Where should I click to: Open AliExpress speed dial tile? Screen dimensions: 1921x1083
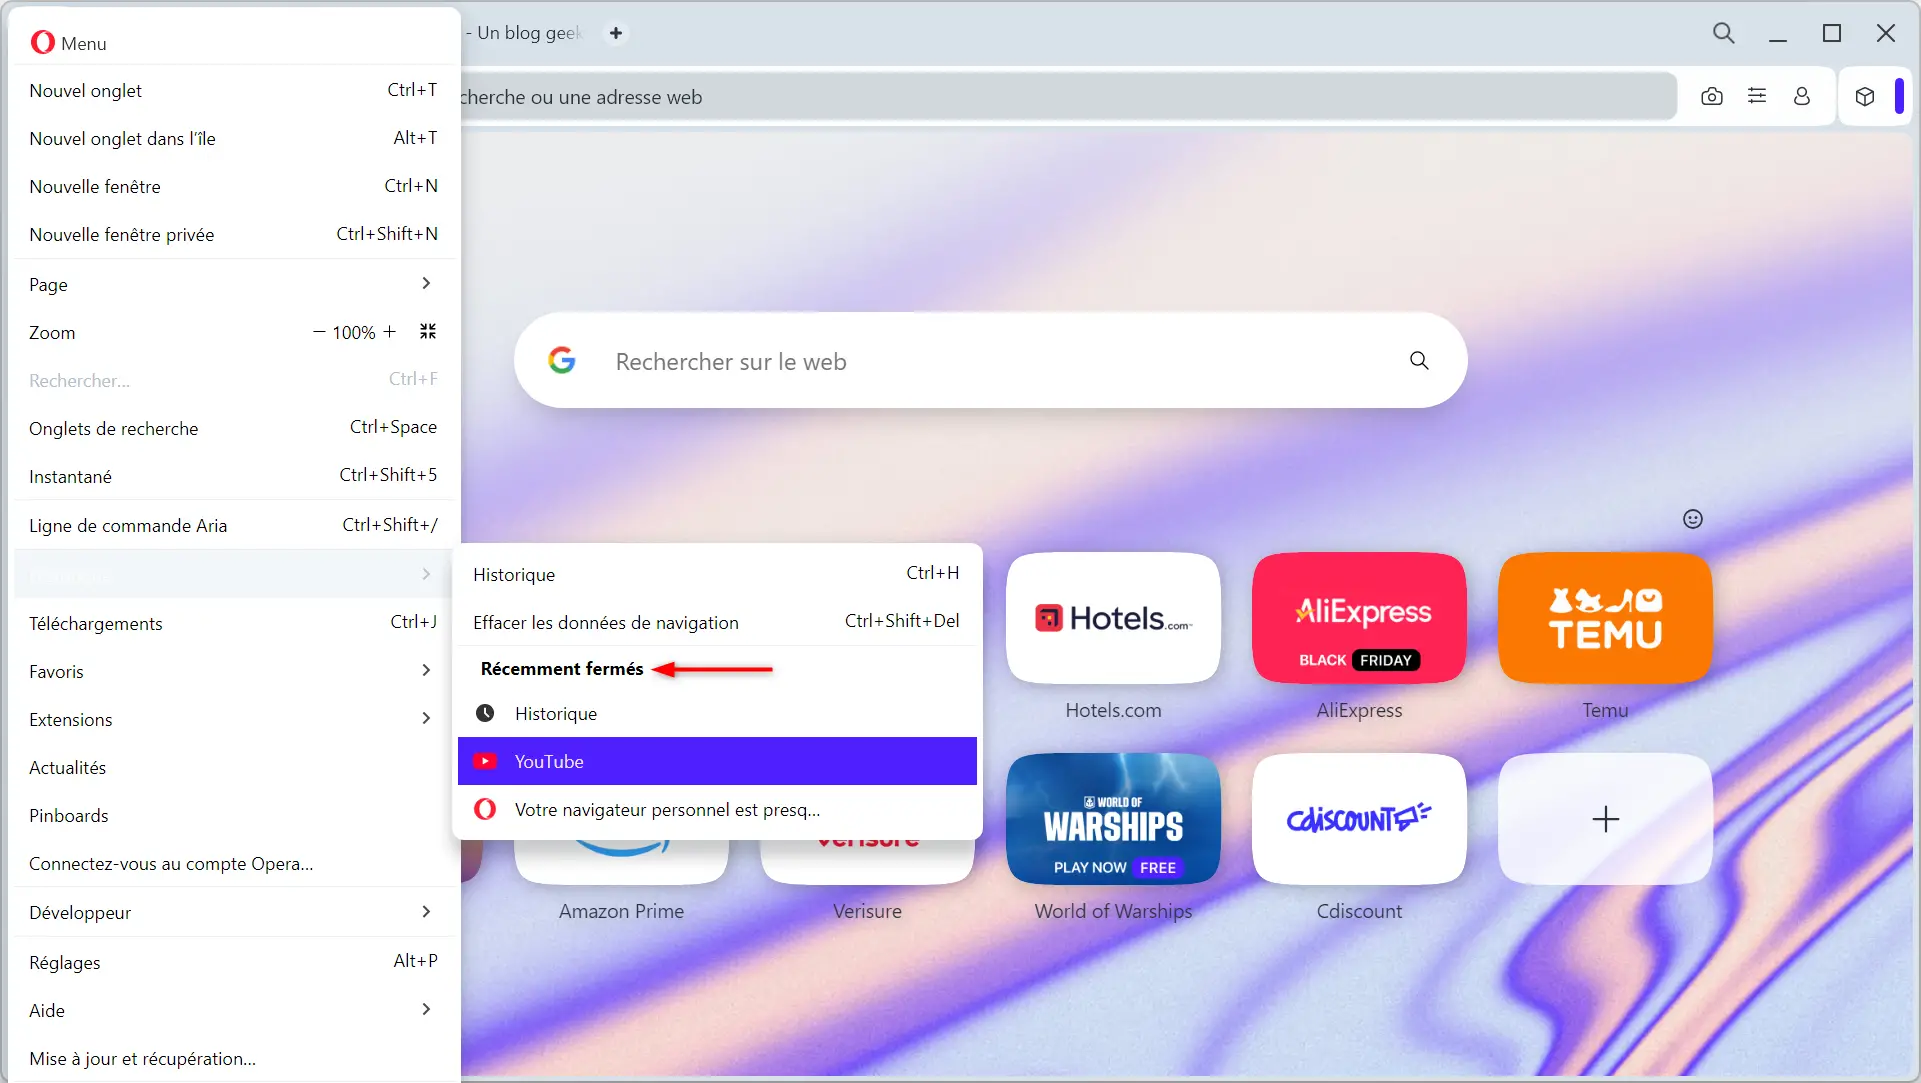(1359, 618)
